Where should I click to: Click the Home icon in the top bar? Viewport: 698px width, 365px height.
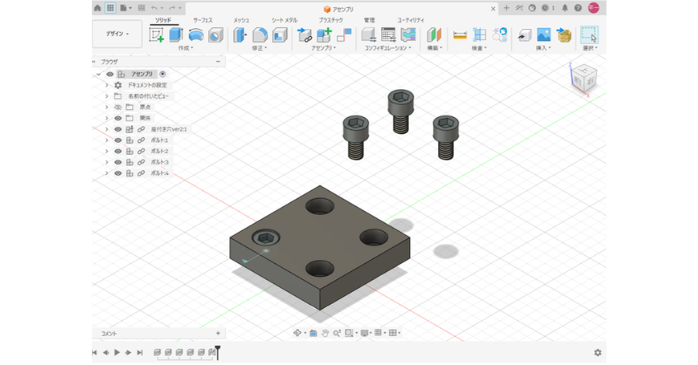(97, 8)
